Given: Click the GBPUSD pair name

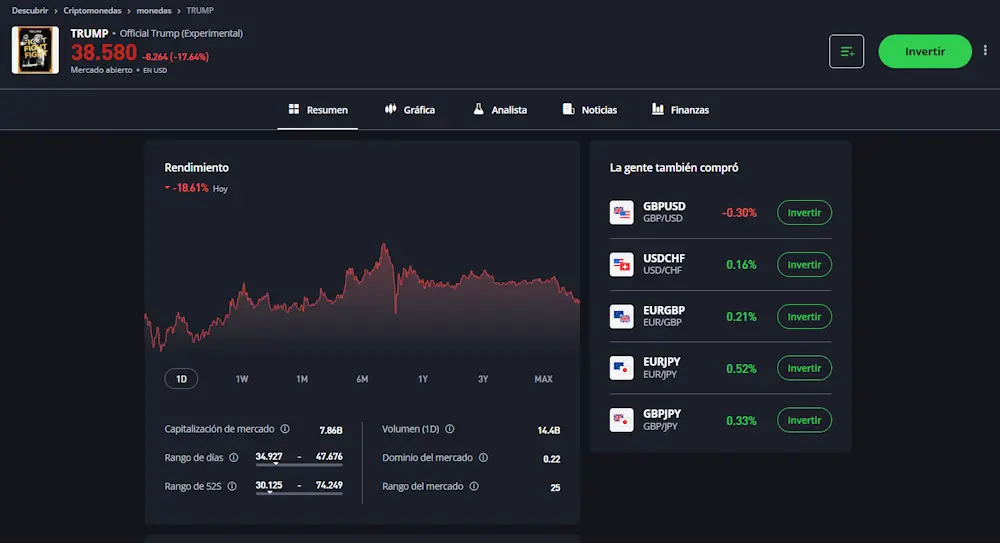Looking at the screenshot, I should tap(664, 207).
